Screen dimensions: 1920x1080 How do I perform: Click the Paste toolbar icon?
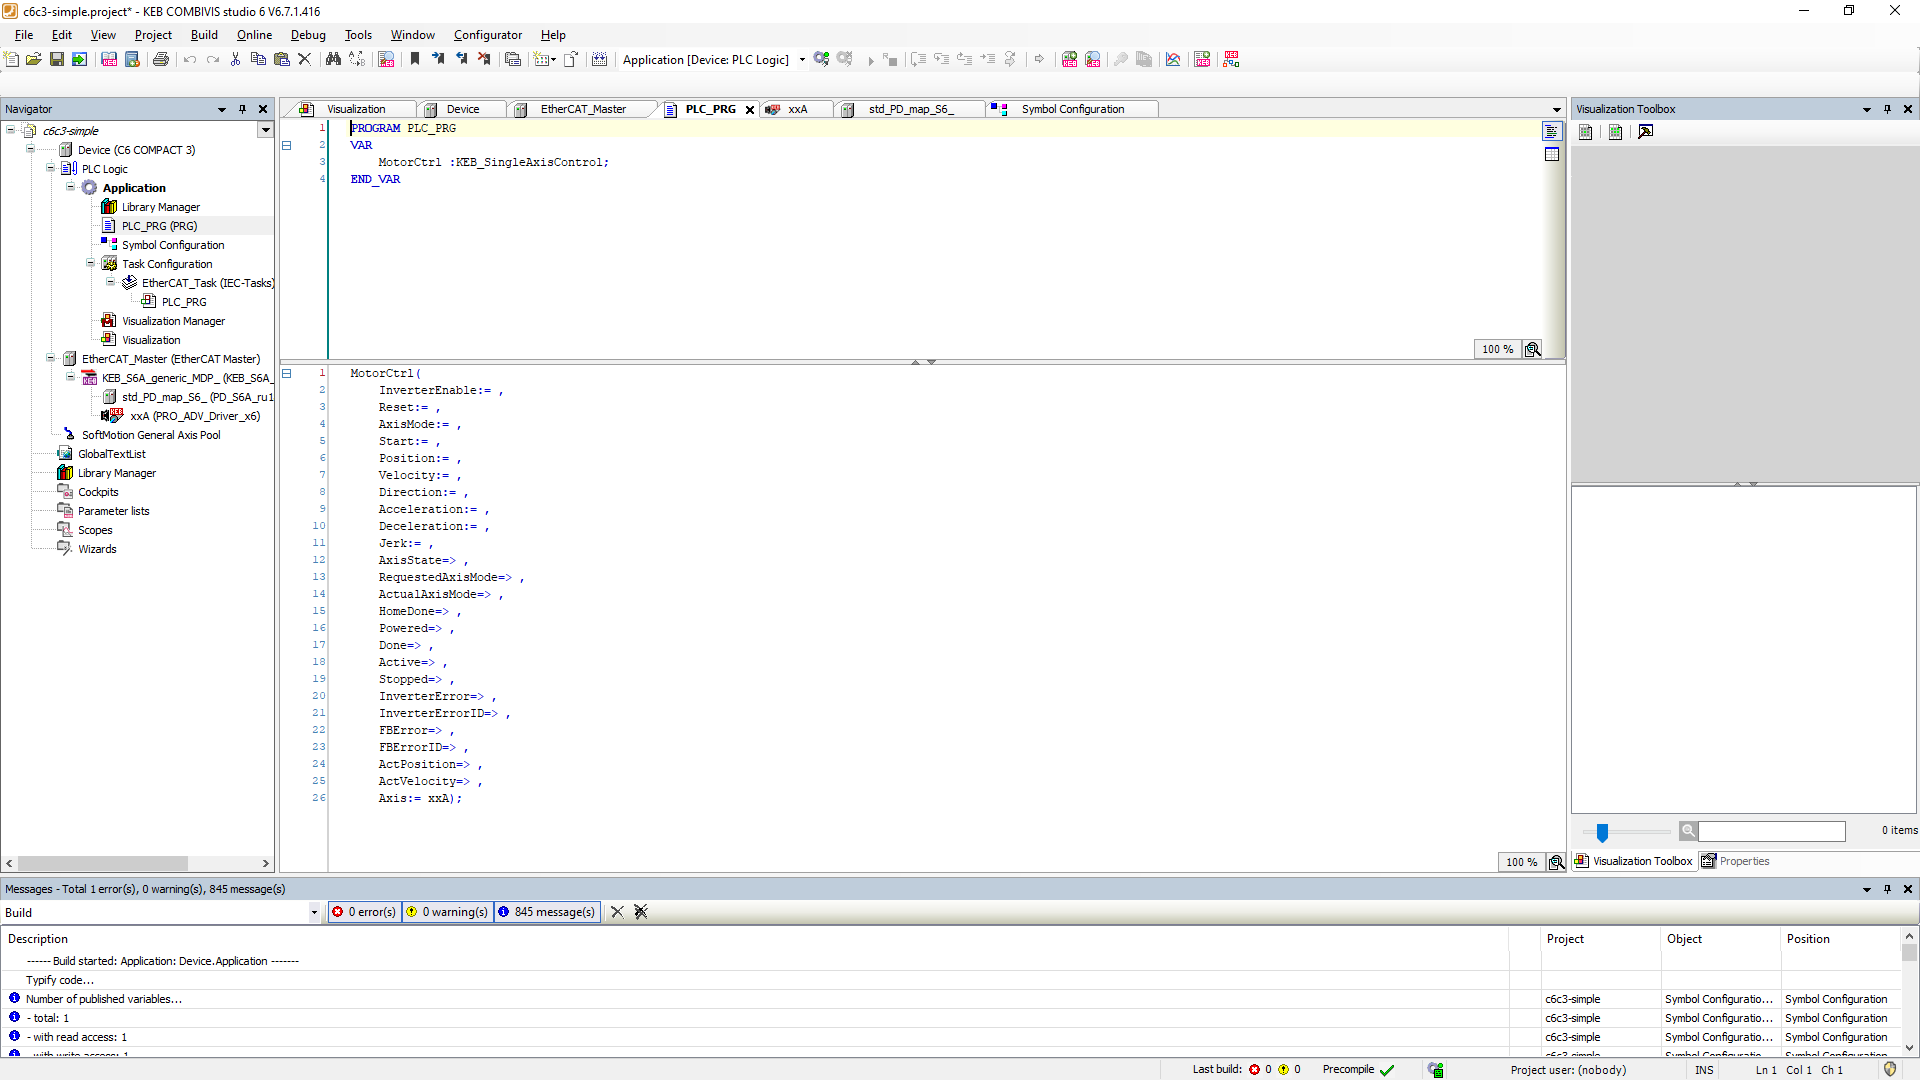pos(282,60)
